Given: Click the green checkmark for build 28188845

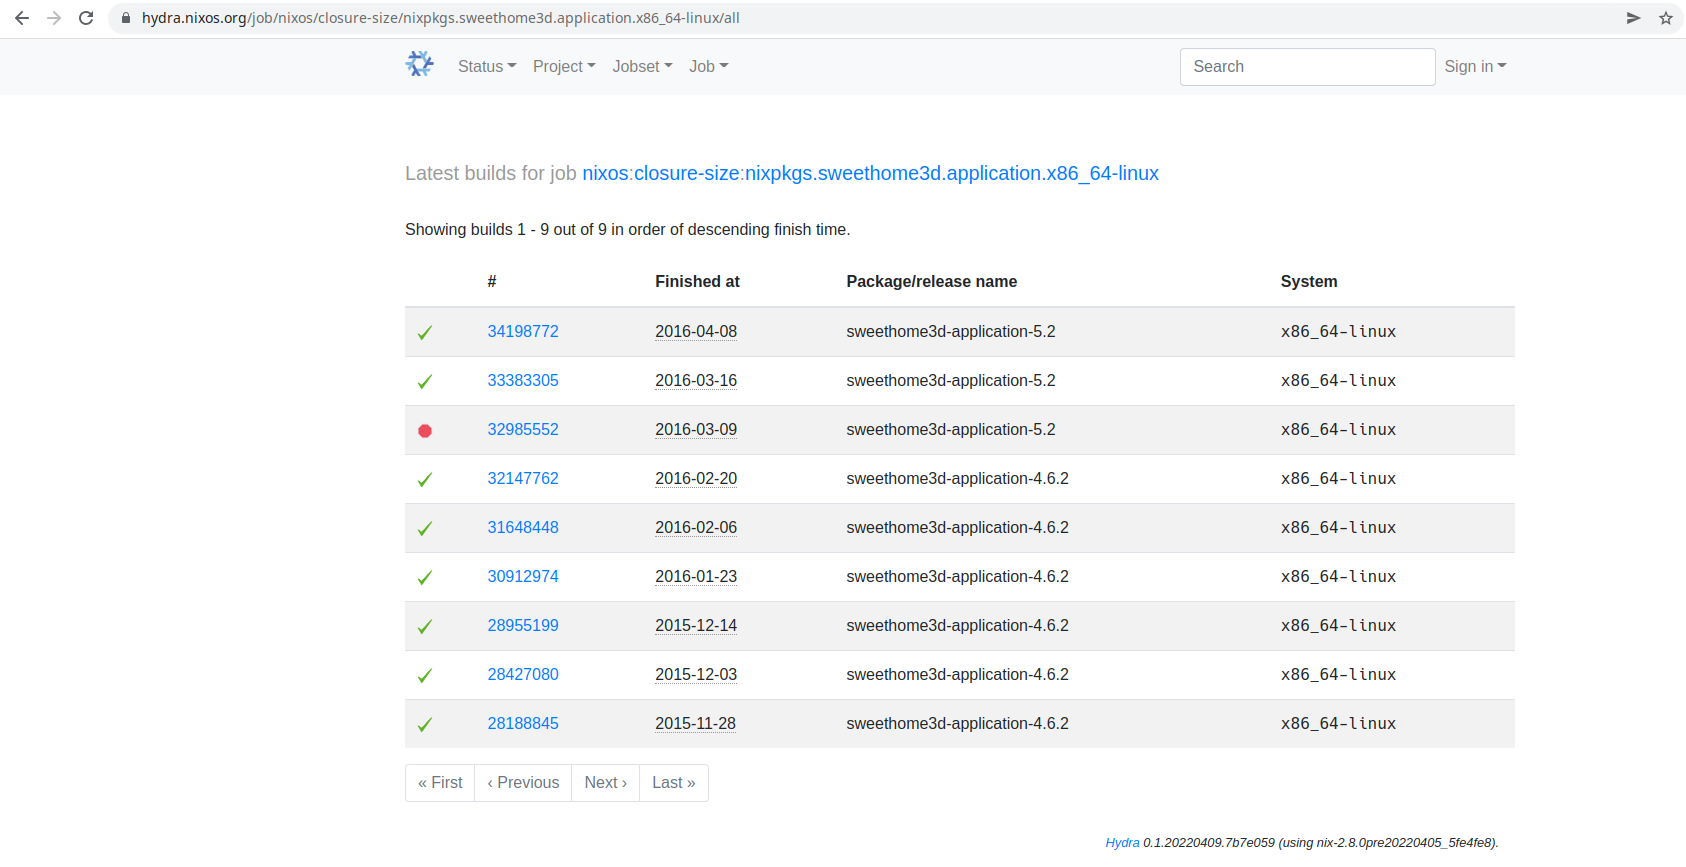Looking at the screenshot, I should tap(425, 725).
